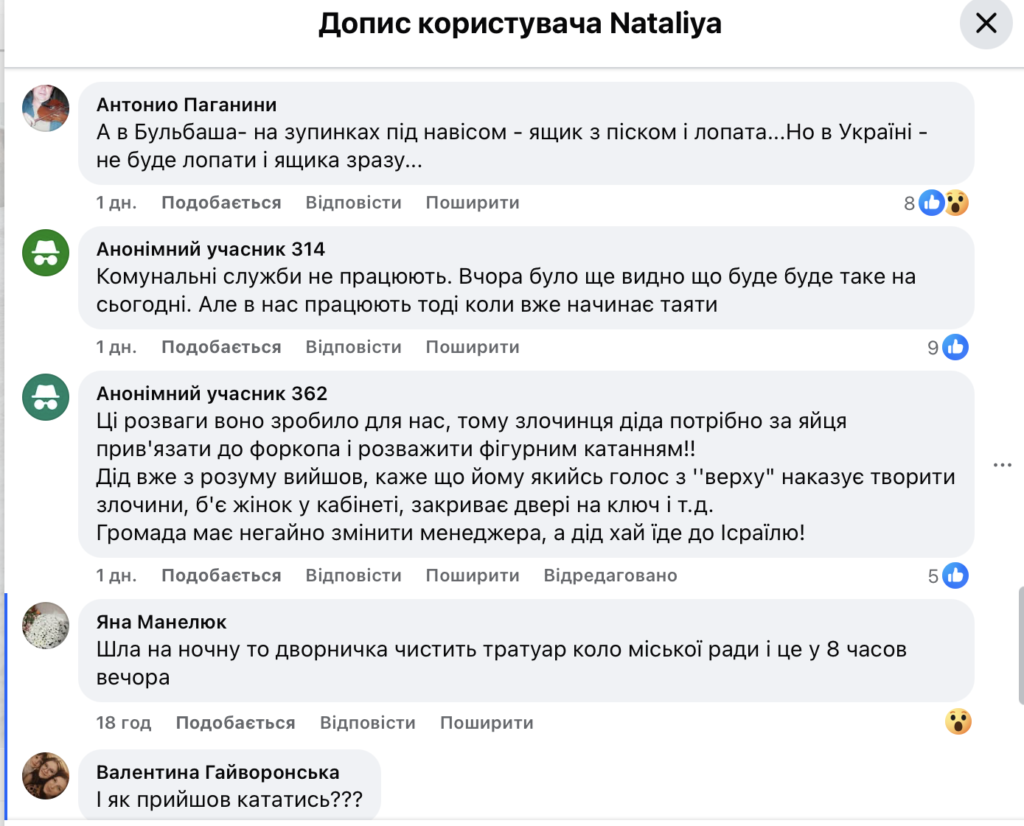Open Антонио Паганини profile avatar
The width and height of the screenshot is (1024, 826).
pyautogui.click(x=46, y=108)
